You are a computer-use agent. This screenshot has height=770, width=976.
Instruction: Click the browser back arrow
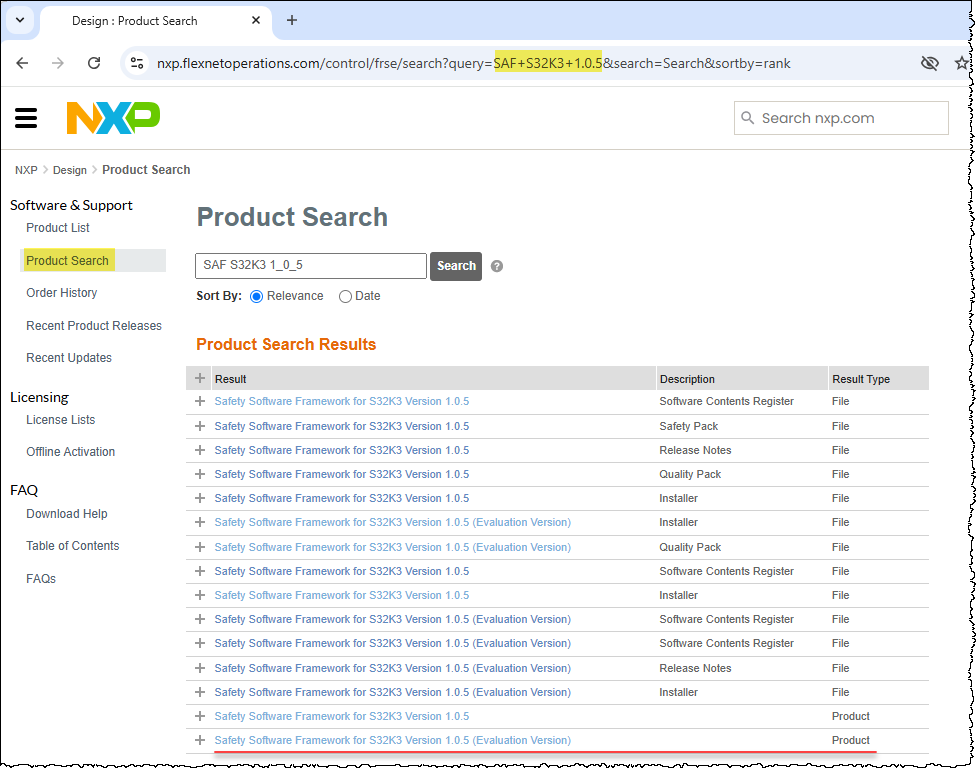tap(22, 62)
